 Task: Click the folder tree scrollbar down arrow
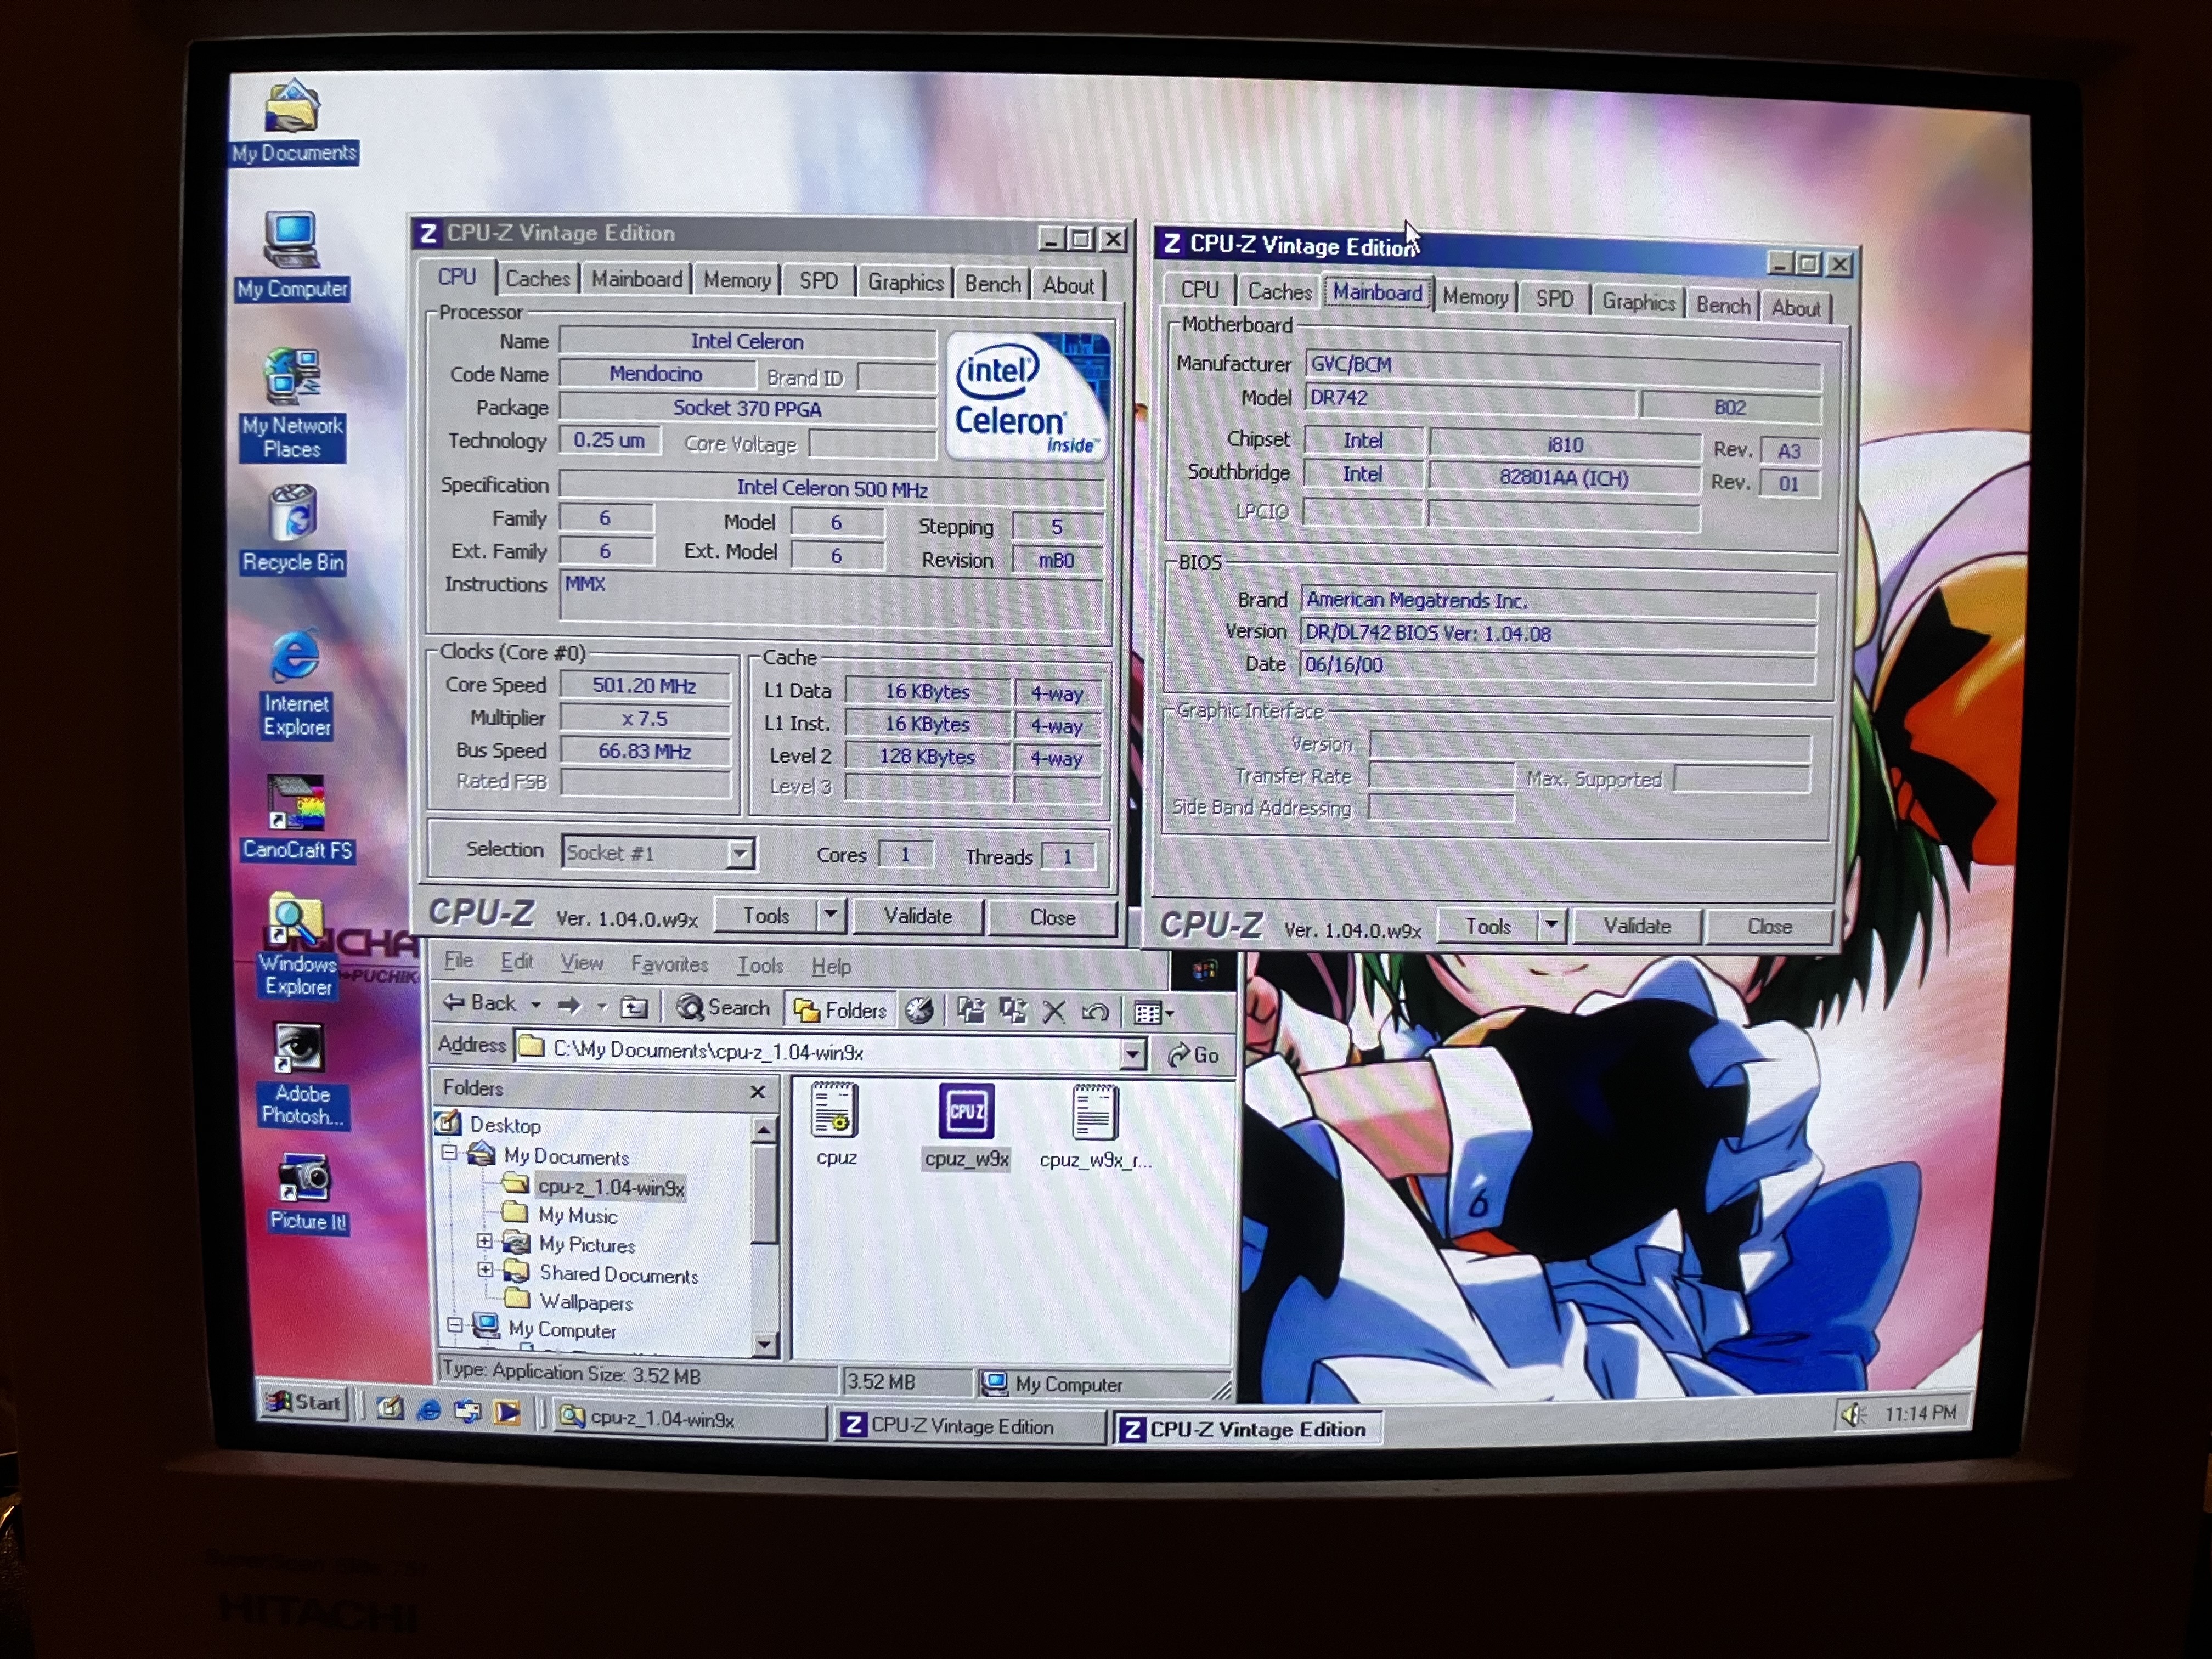(x=764, y=1344)
